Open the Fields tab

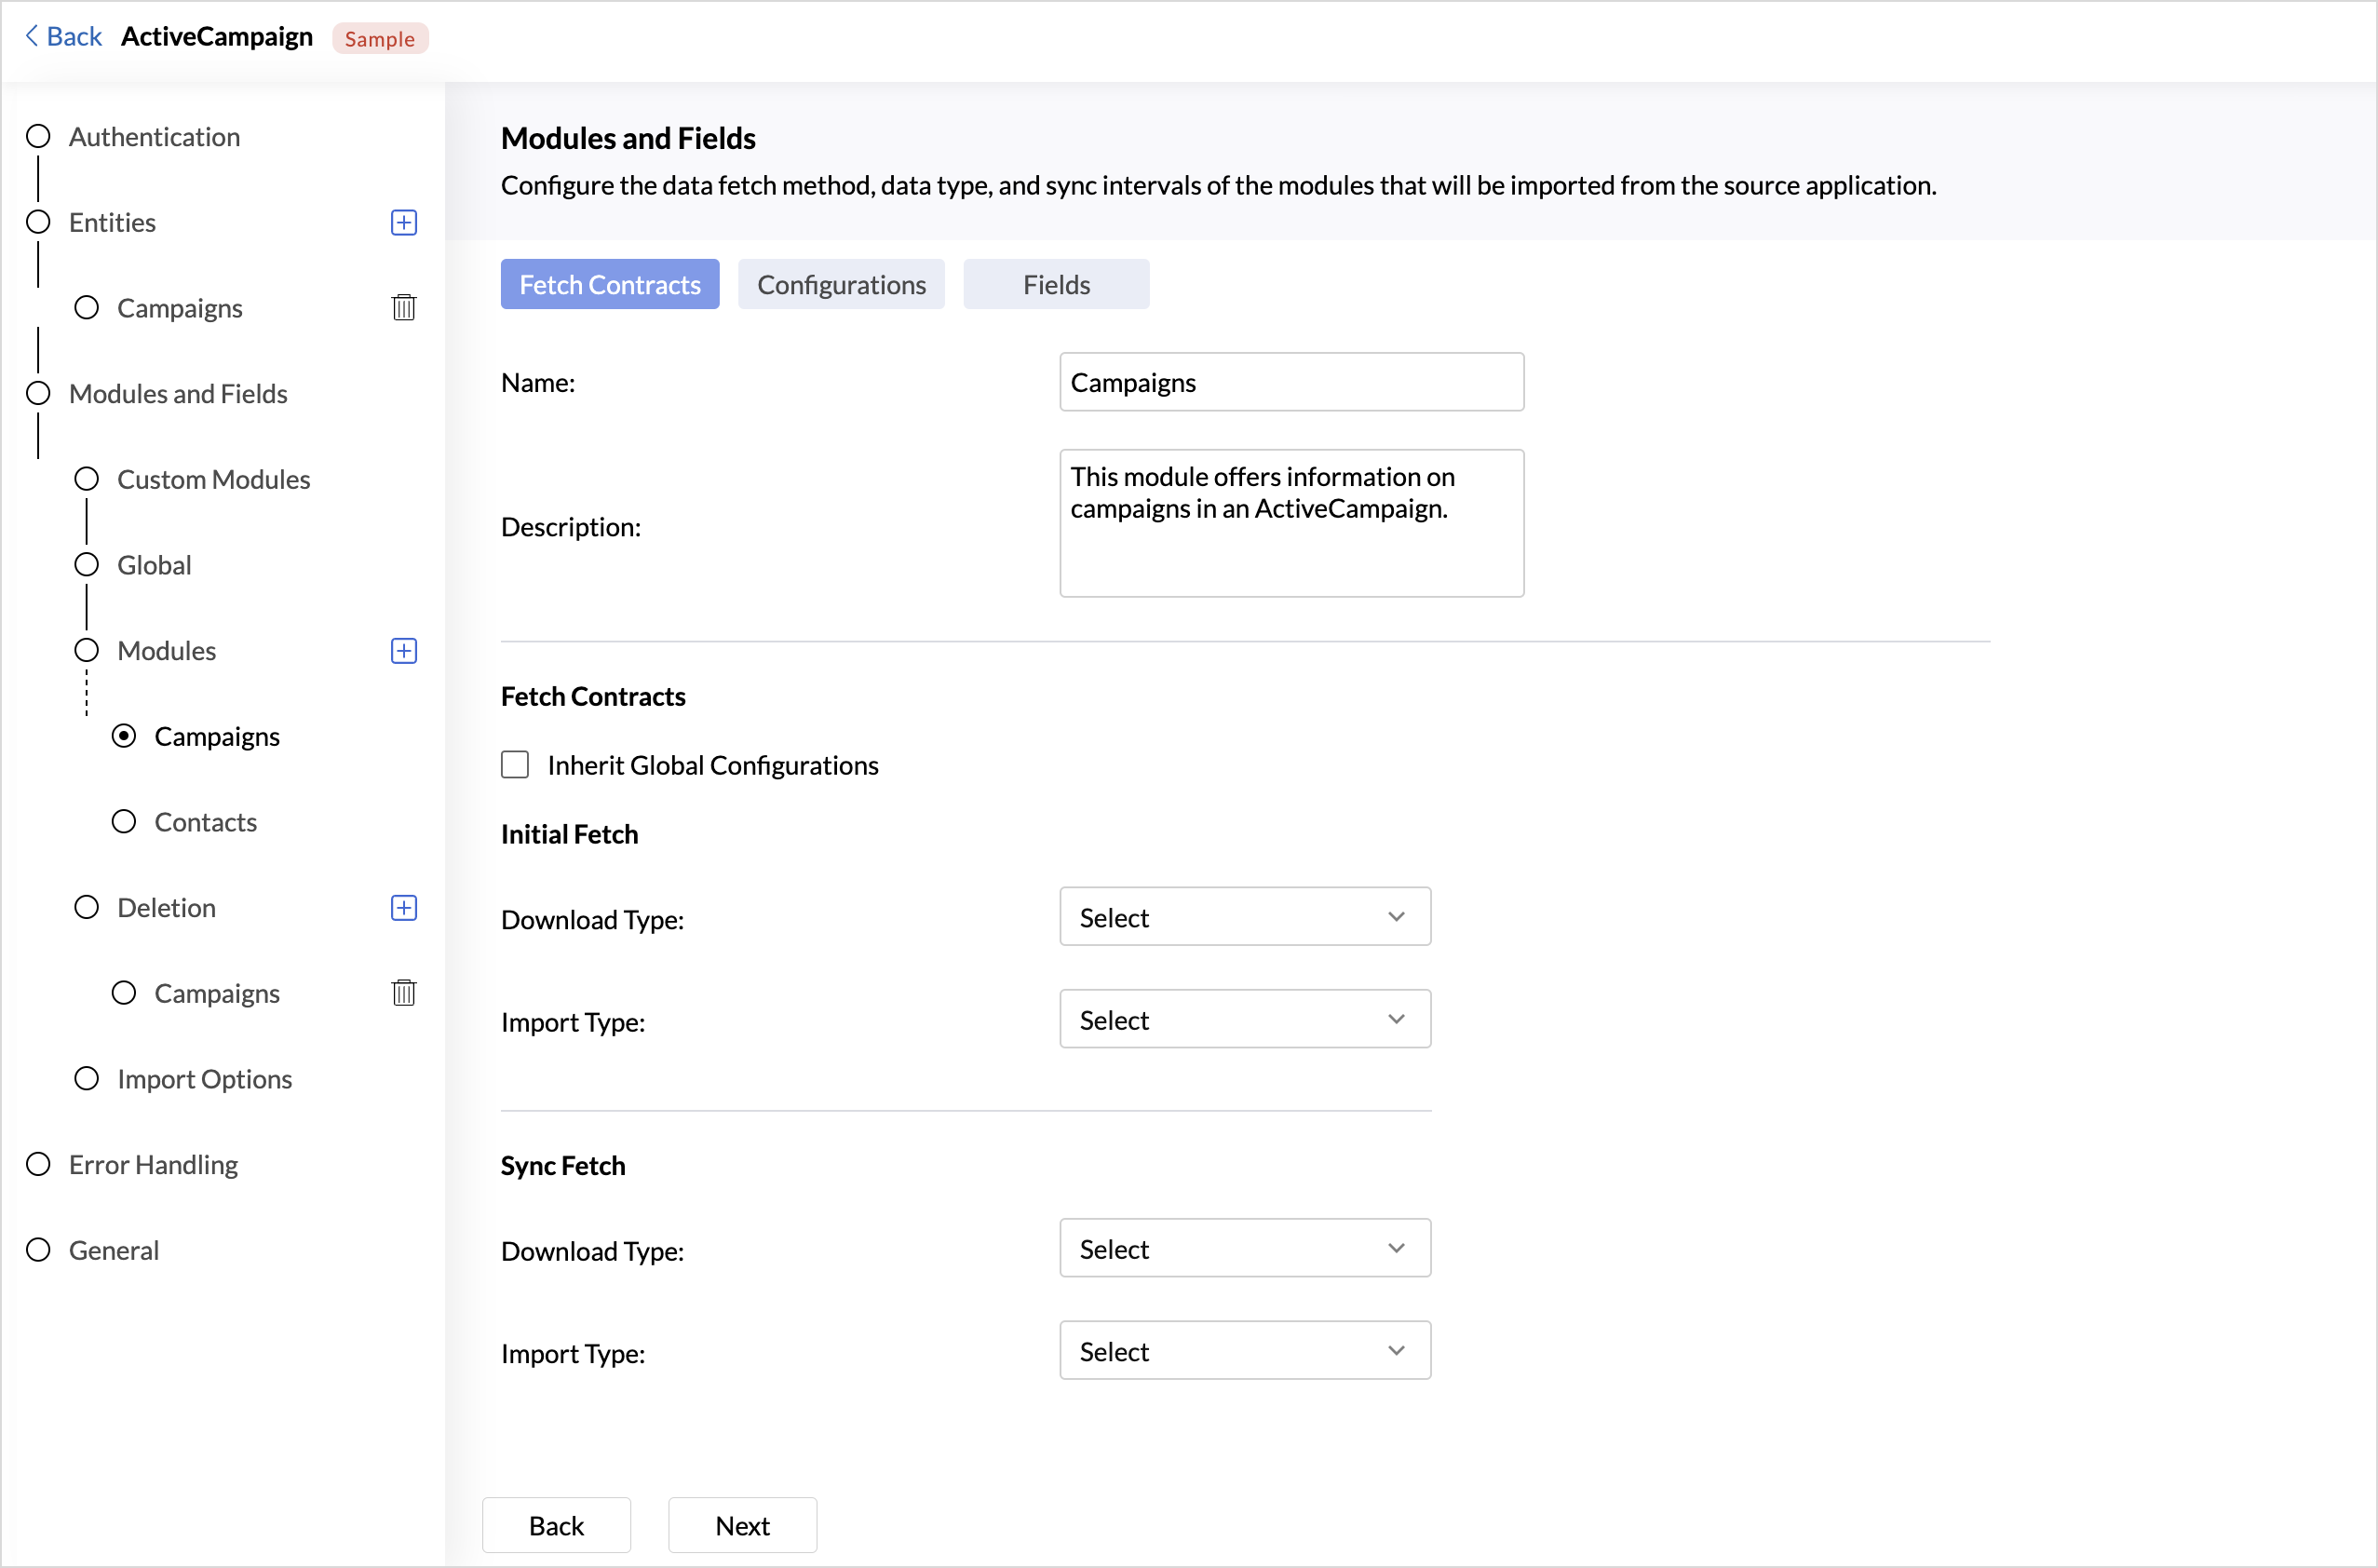tap(1055, 285)
